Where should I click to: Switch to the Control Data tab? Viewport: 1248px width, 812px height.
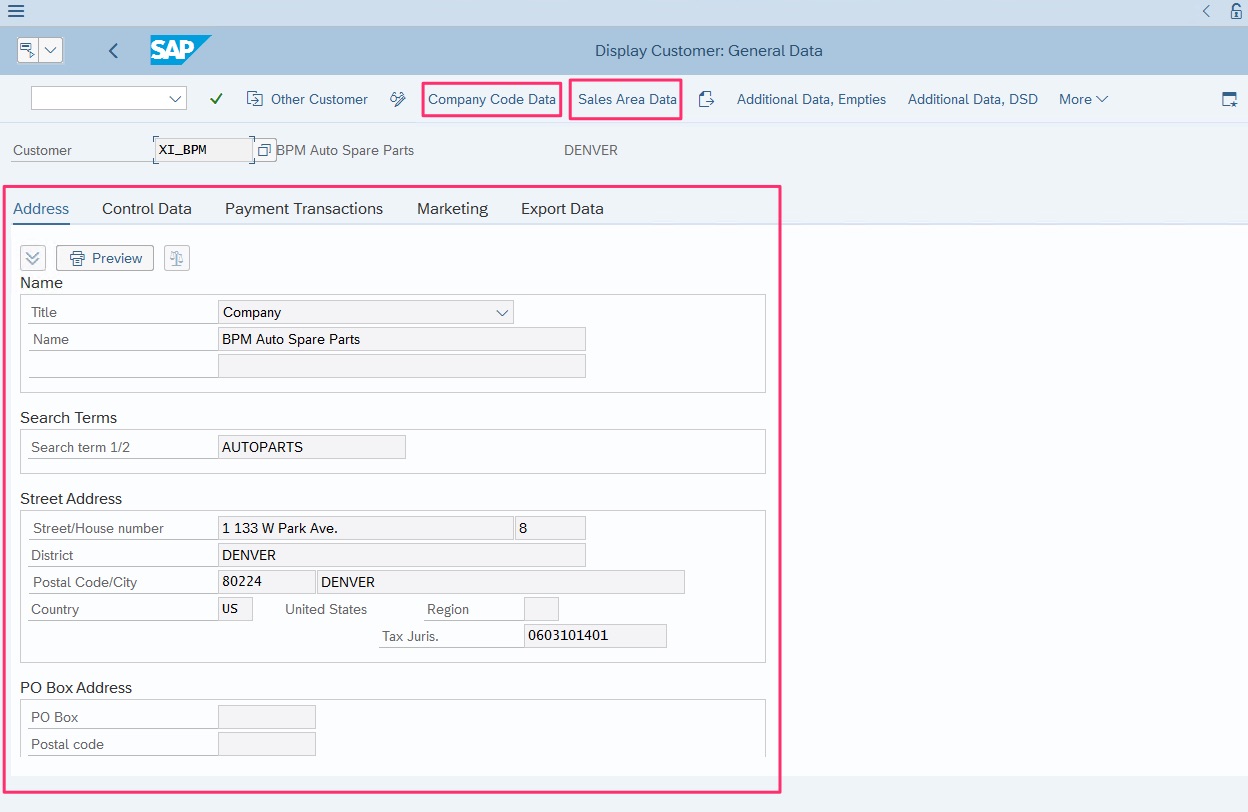[147, 208]
